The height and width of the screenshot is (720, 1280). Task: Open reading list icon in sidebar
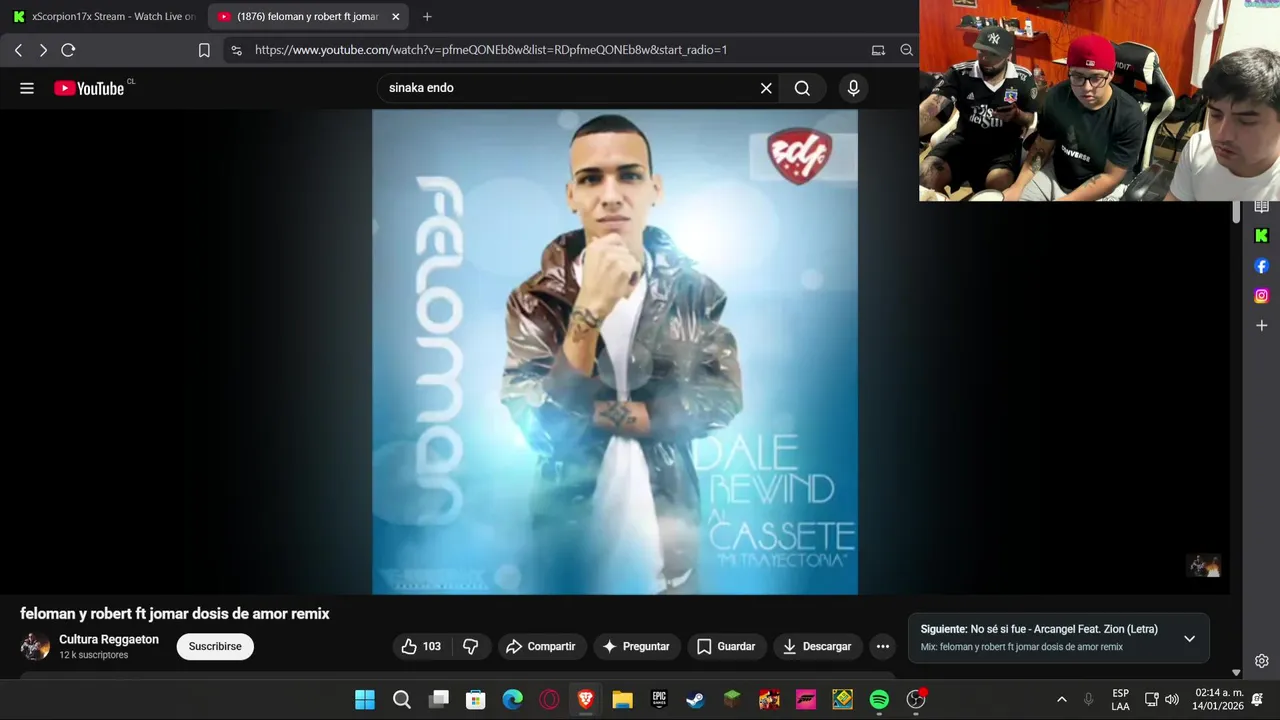1261,207
